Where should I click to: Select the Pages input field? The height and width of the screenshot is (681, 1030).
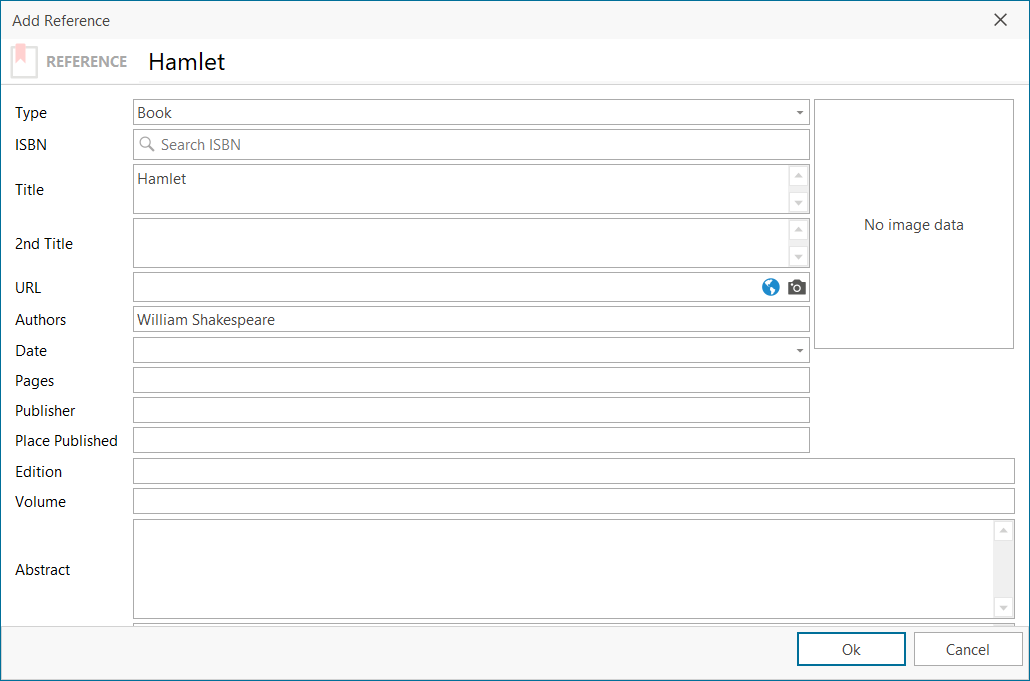470,381
